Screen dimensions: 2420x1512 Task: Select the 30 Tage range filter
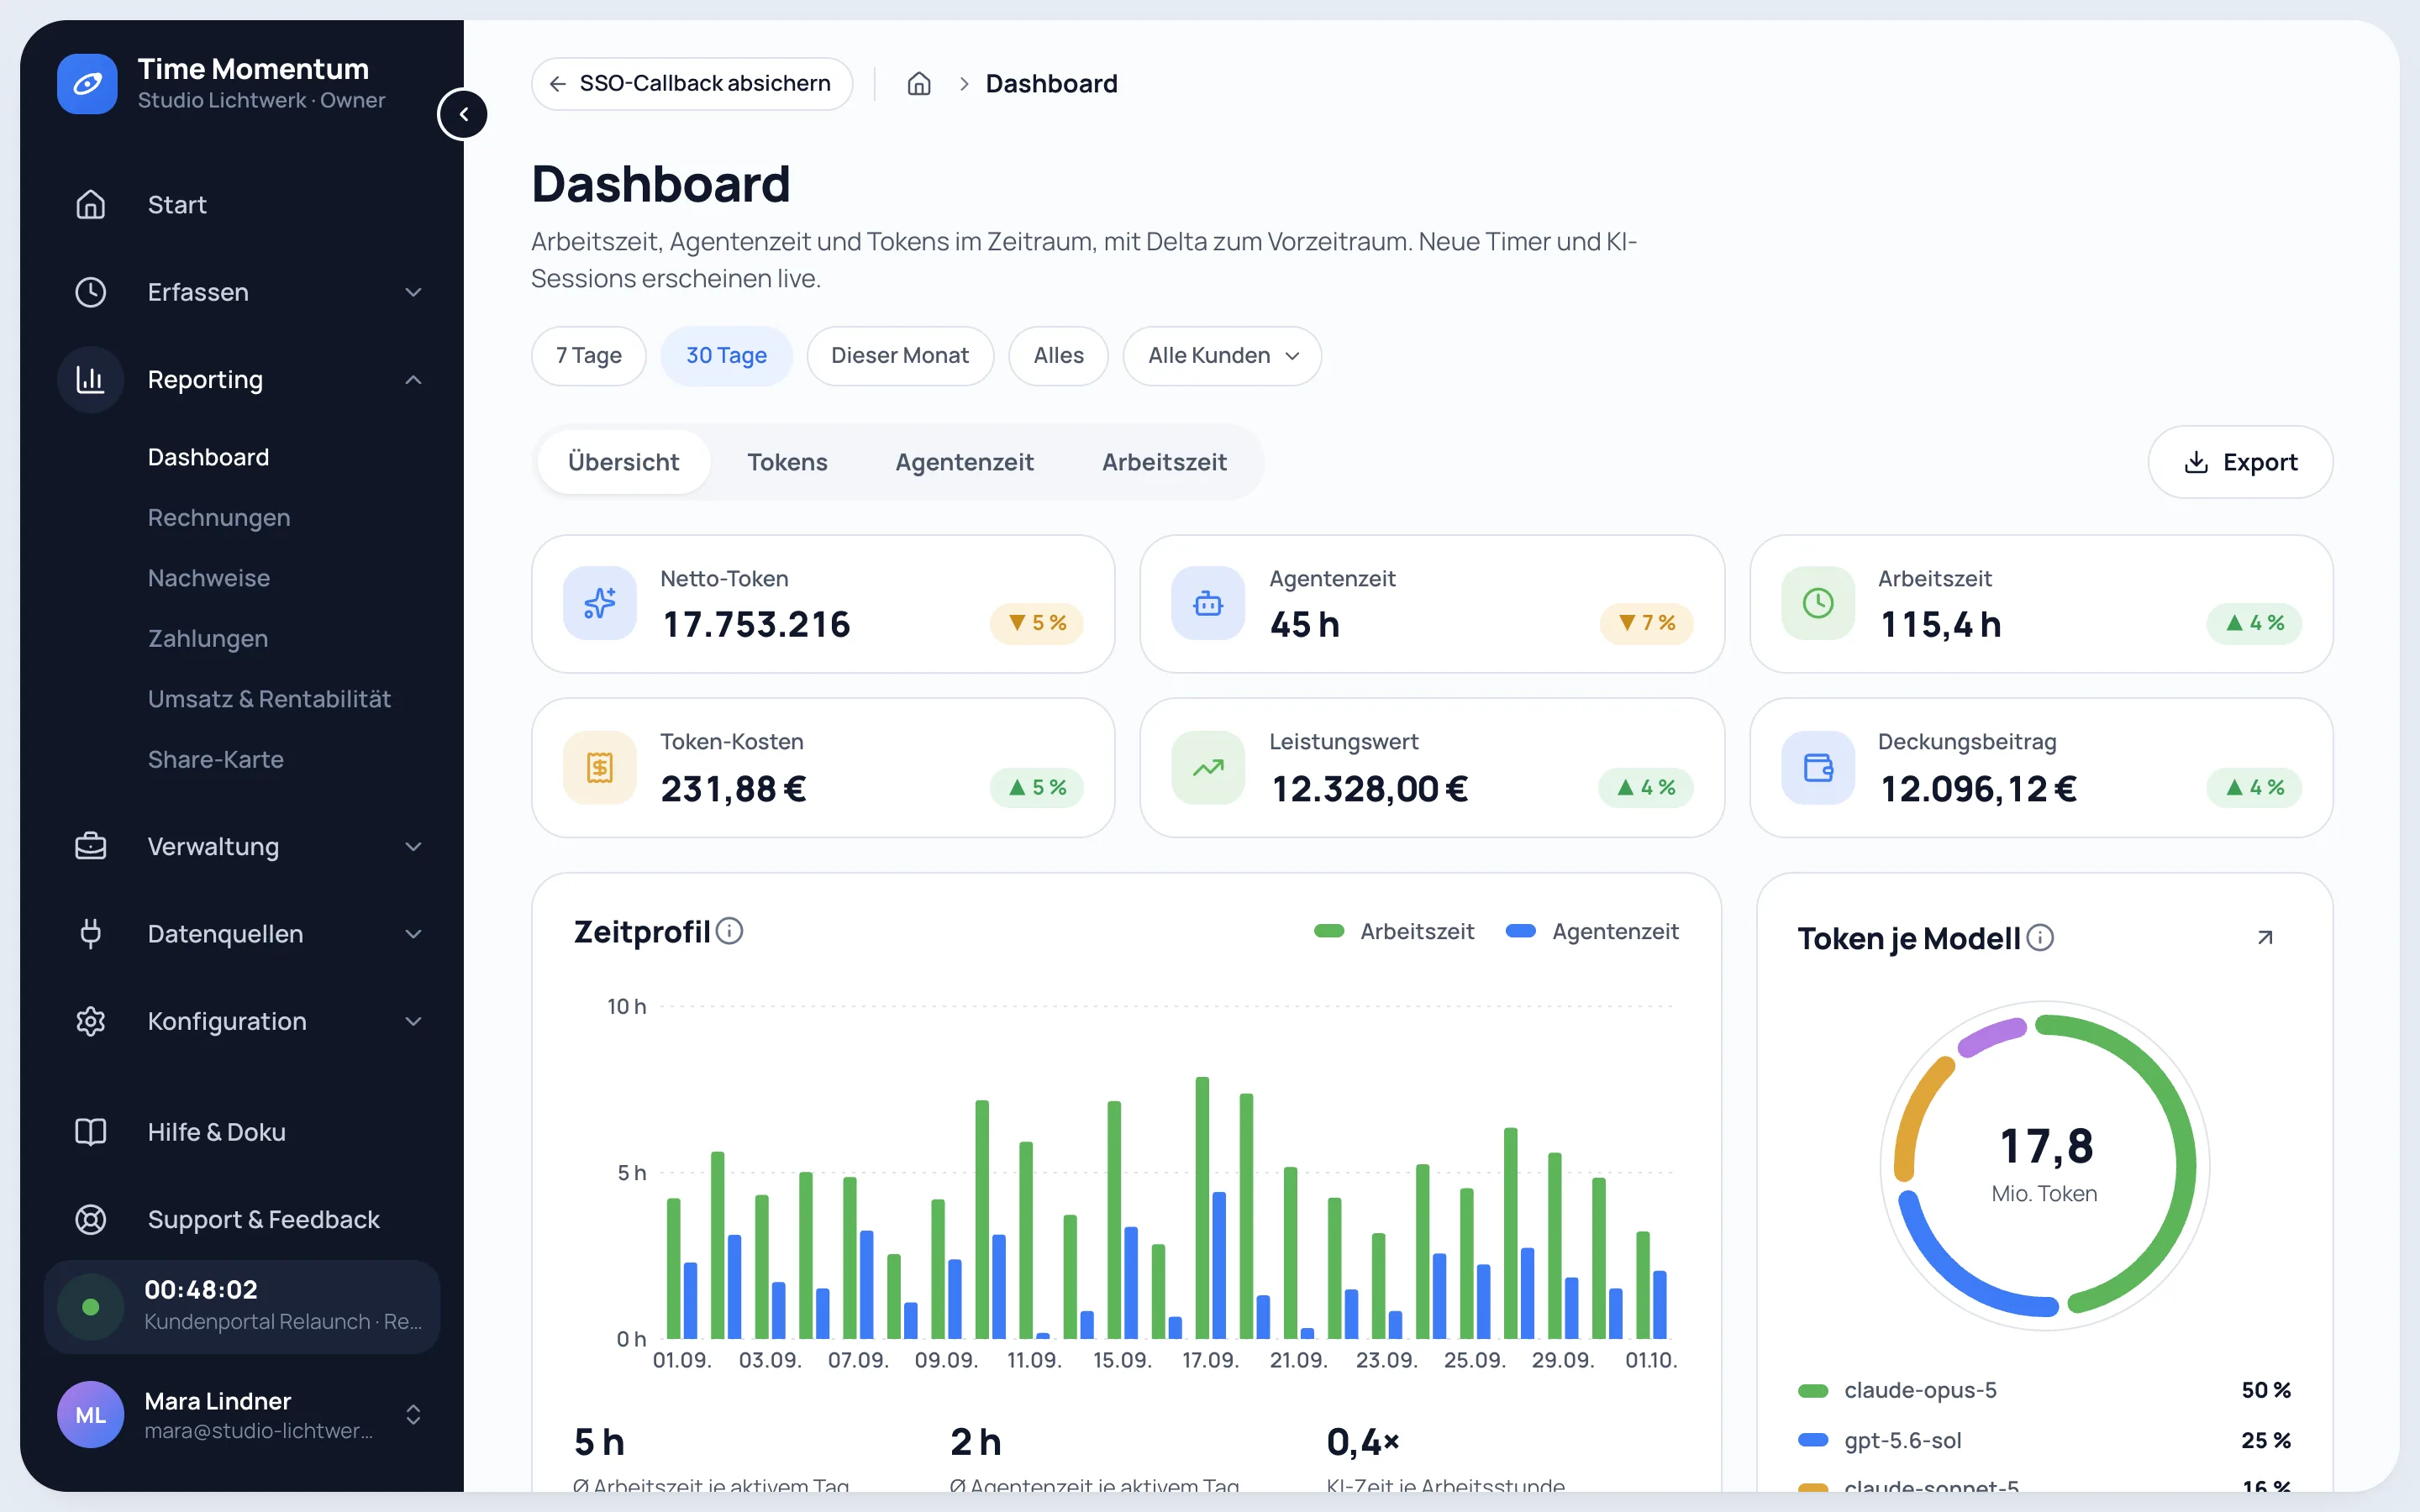[726, 356]
